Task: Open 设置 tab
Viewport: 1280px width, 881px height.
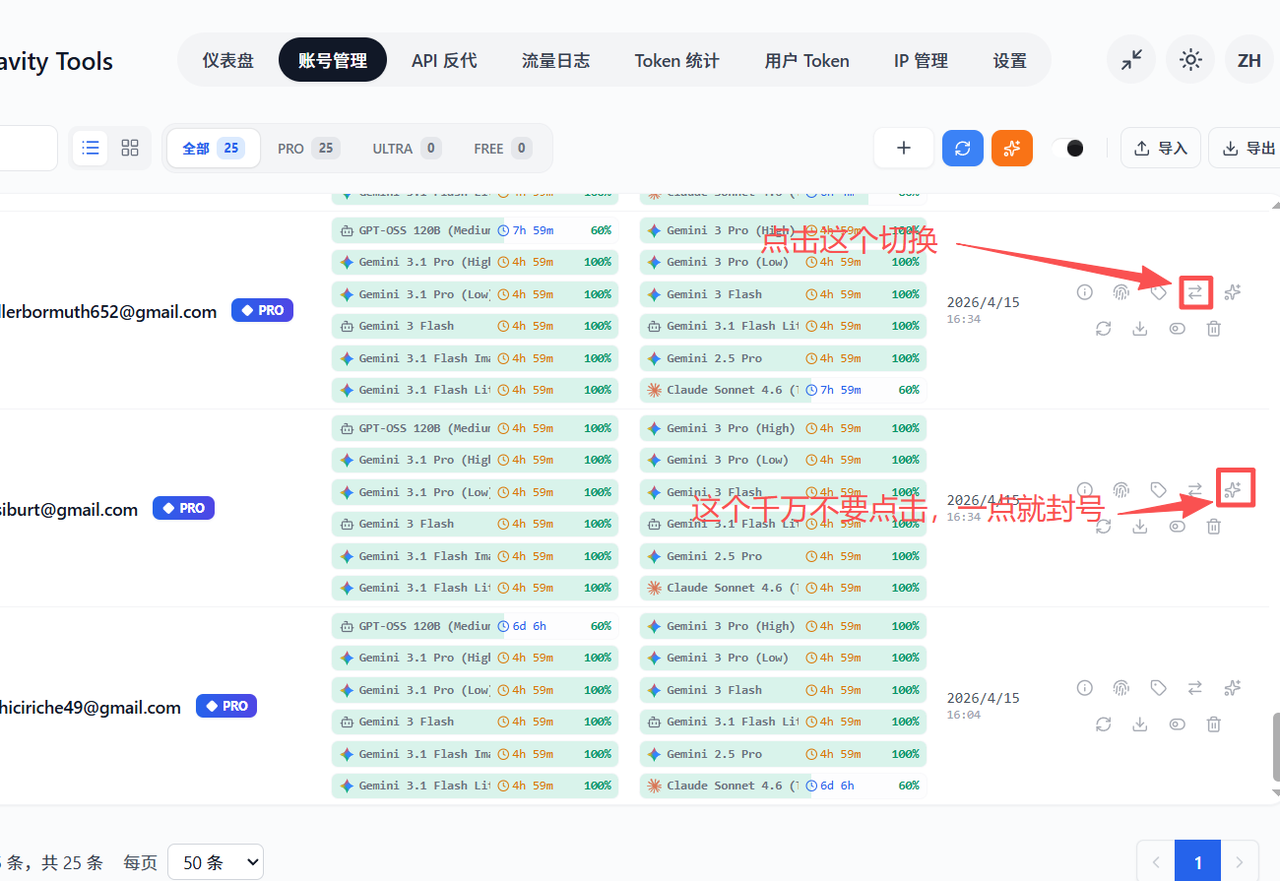Action: pyautogui.click(x=1010, y=60)
